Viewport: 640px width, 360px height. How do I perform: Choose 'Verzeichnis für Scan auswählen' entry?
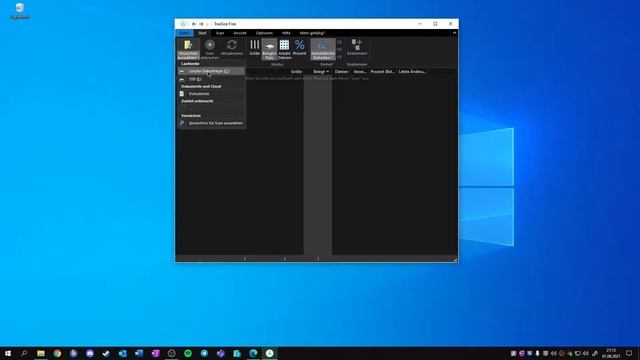[x=211, y=123]
